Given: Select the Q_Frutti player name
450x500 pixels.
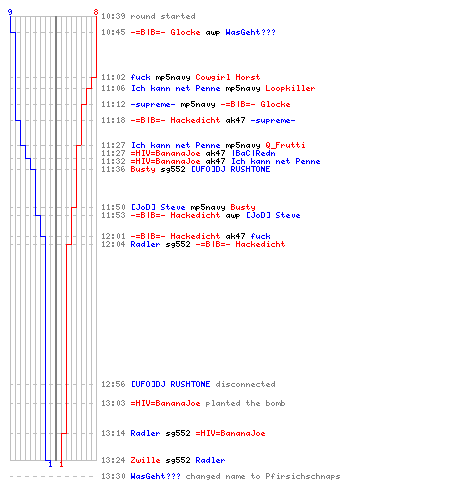Looking at the screenshot, I should tap(285, 145).
